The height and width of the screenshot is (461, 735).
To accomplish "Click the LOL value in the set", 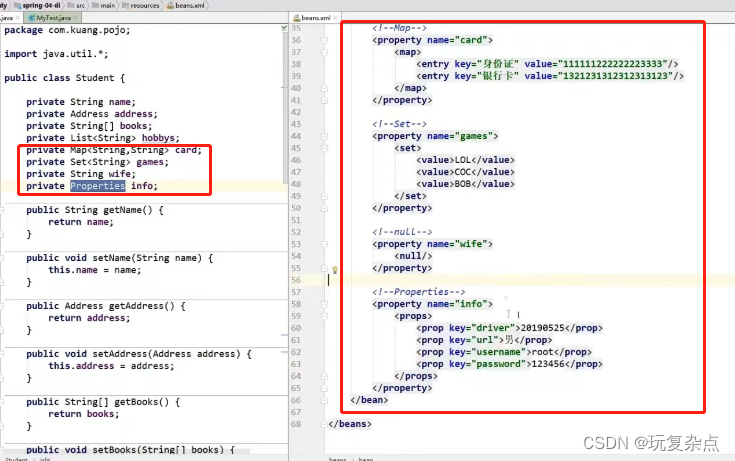I will coord(465,160).
